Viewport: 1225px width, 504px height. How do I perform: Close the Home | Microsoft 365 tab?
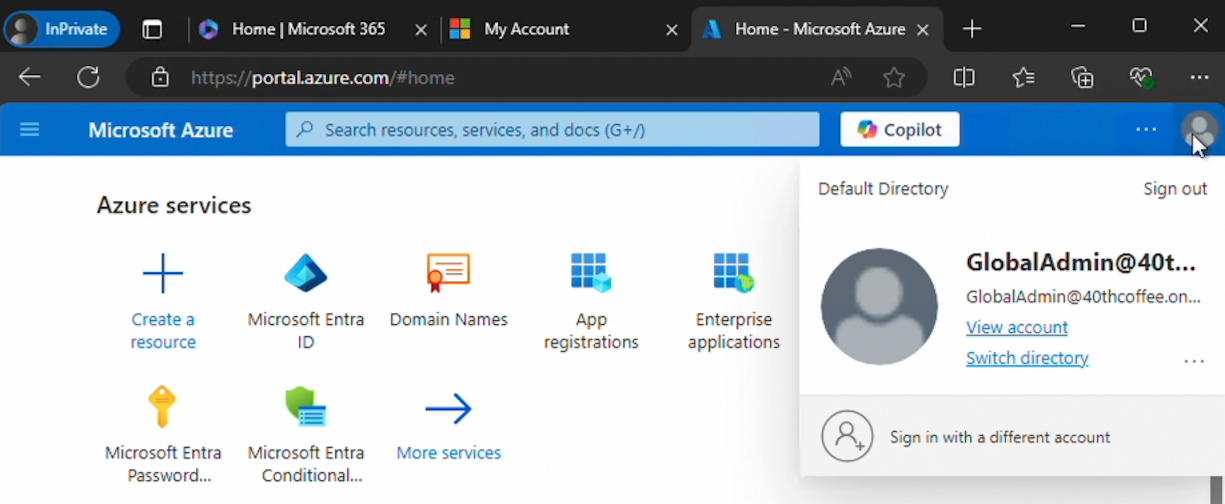tap(421, 30)
